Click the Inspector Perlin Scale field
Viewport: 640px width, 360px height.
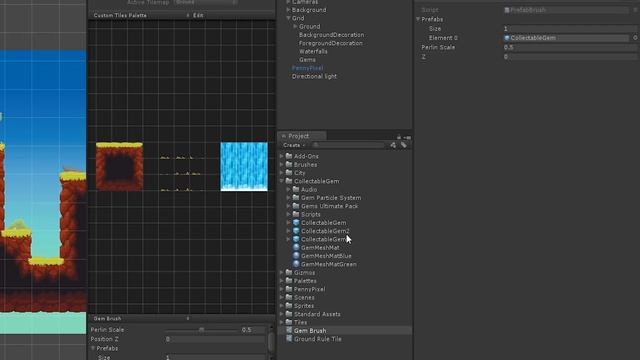click(x=571, y=47)
